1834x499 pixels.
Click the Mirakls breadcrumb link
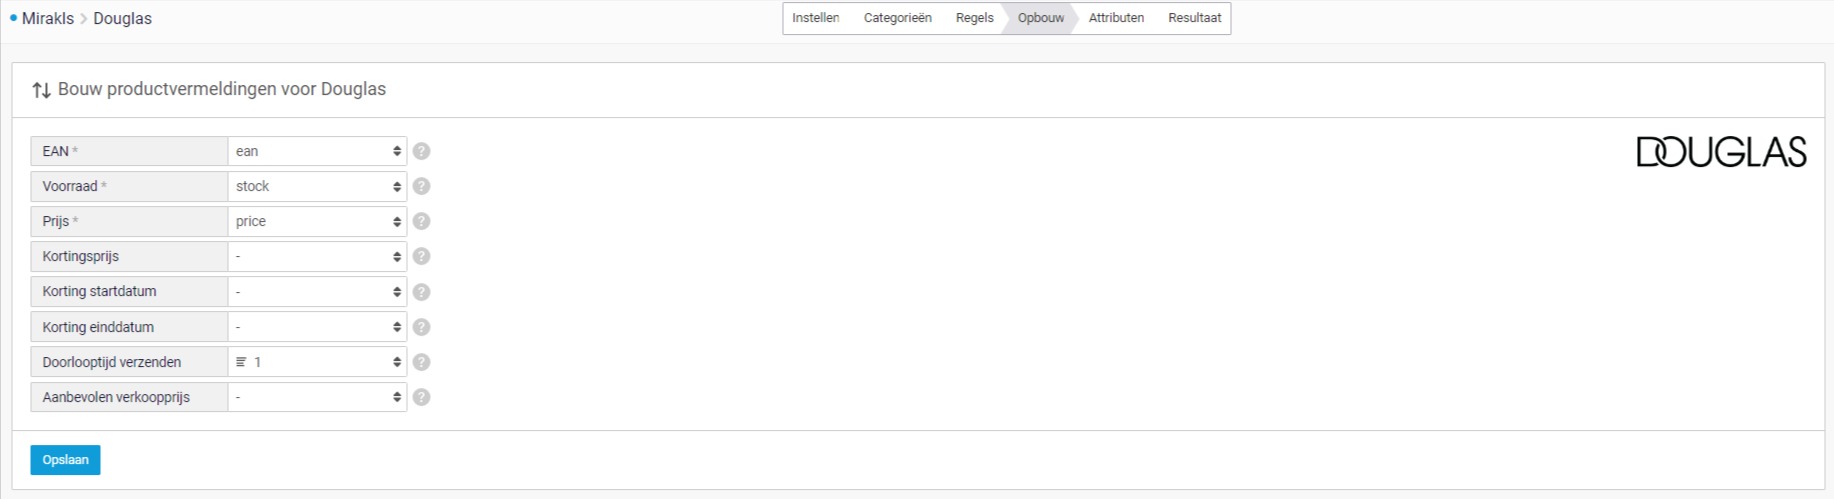tap(48, 18)
